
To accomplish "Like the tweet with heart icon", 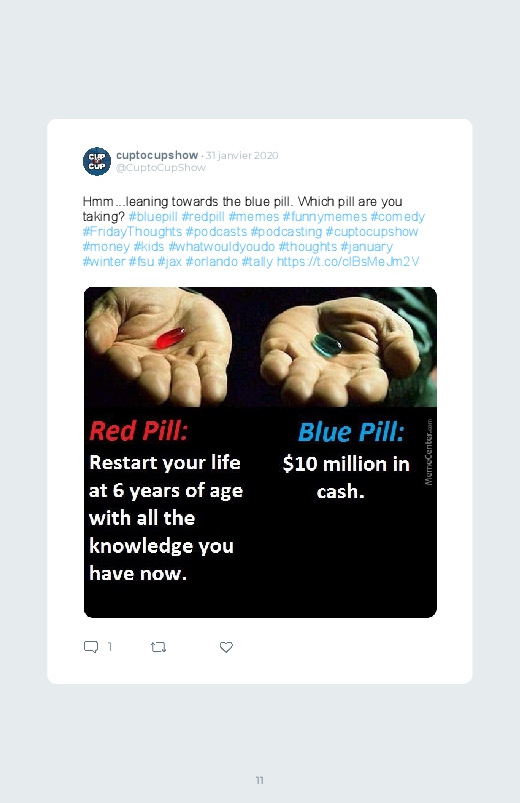I will pyautogui.click(x=226, y=647).
